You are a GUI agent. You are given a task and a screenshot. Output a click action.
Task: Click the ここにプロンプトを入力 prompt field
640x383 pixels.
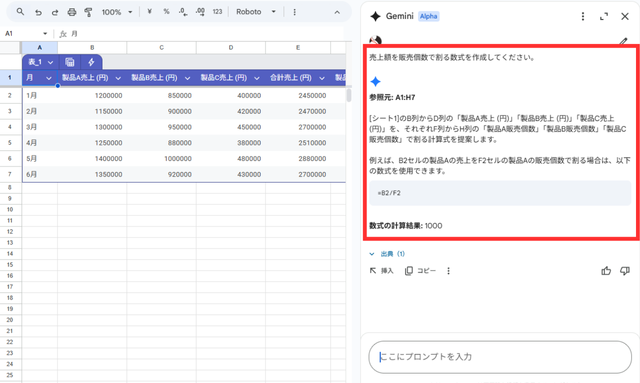click(500, 357)
